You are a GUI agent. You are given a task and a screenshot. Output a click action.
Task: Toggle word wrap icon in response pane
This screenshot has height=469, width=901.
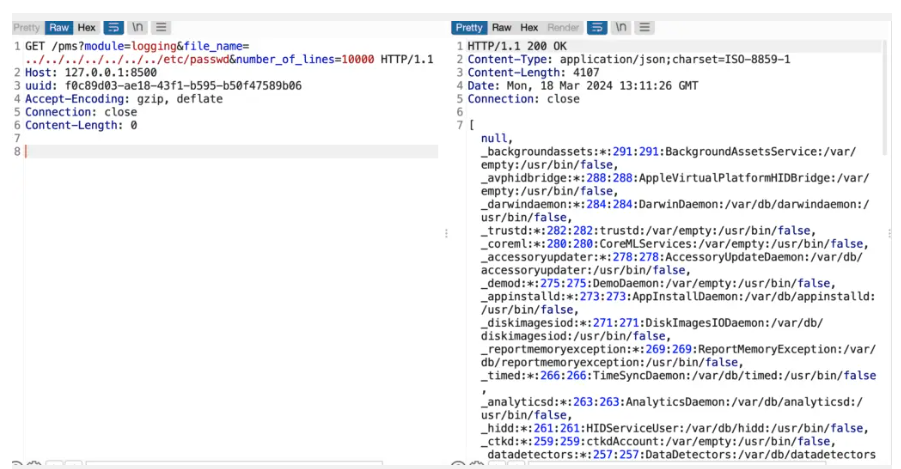[x=597, y=27]
